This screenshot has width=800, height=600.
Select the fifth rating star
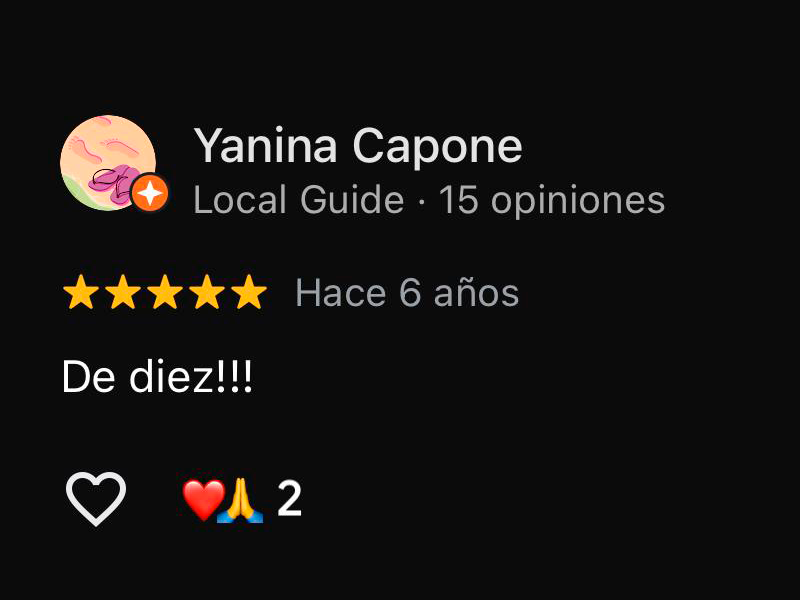[249, 292]
